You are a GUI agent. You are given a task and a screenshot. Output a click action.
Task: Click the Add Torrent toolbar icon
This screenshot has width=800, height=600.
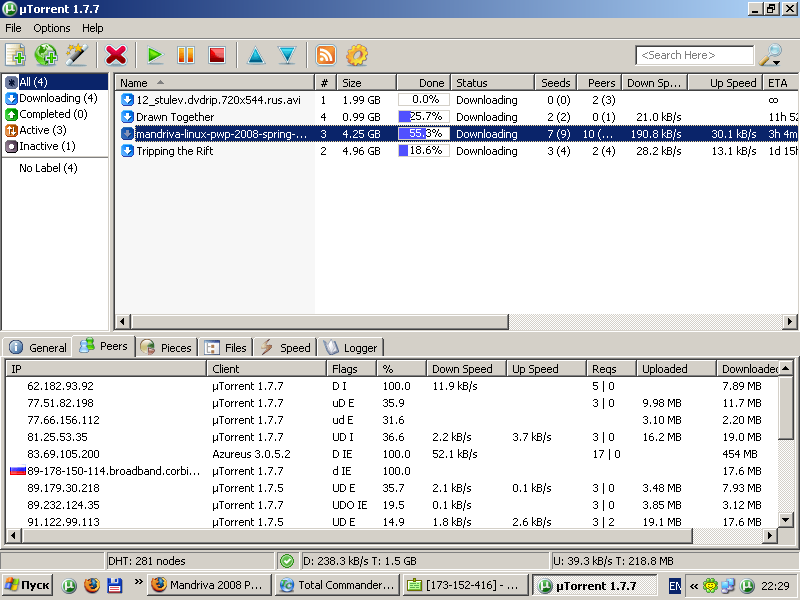tap(15, 55)
